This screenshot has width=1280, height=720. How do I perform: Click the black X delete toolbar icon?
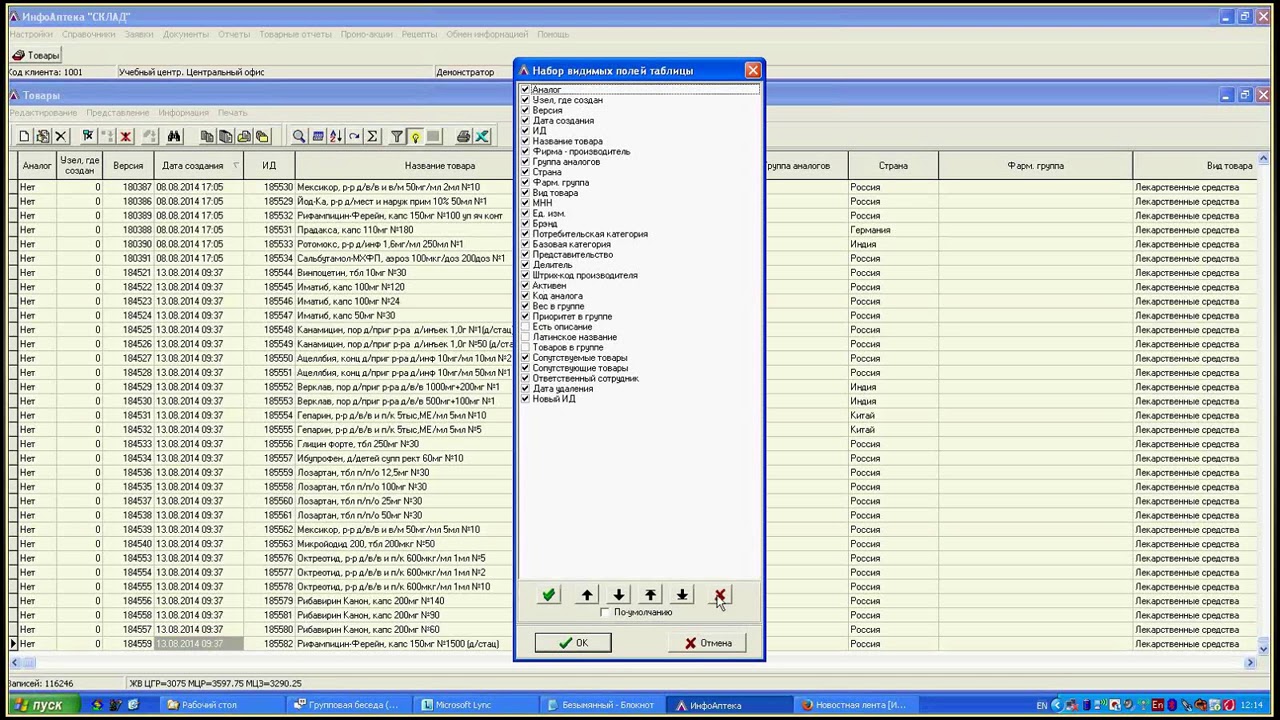pos(60,136)
